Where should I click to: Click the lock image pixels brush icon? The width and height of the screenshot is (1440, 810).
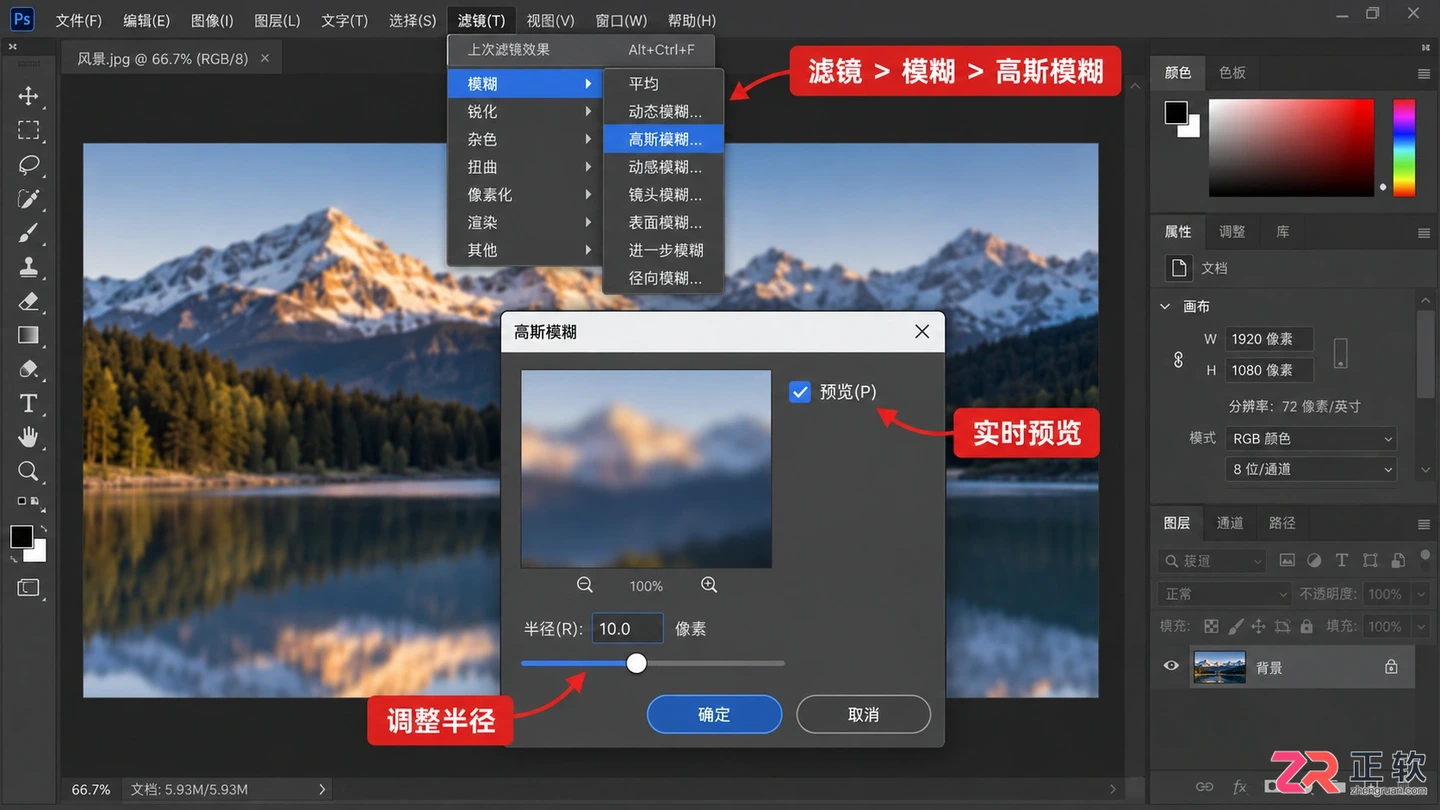[1235, 627]
